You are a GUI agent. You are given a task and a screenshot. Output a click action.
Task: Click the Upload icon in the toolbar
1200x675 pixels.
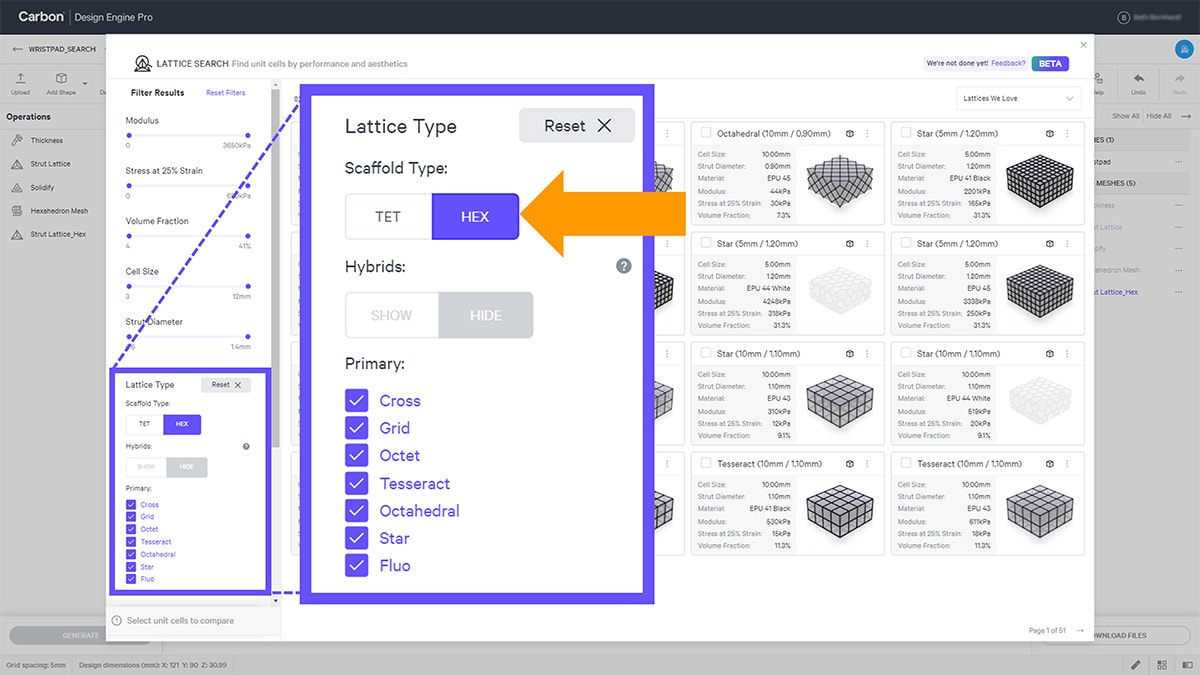20,79
